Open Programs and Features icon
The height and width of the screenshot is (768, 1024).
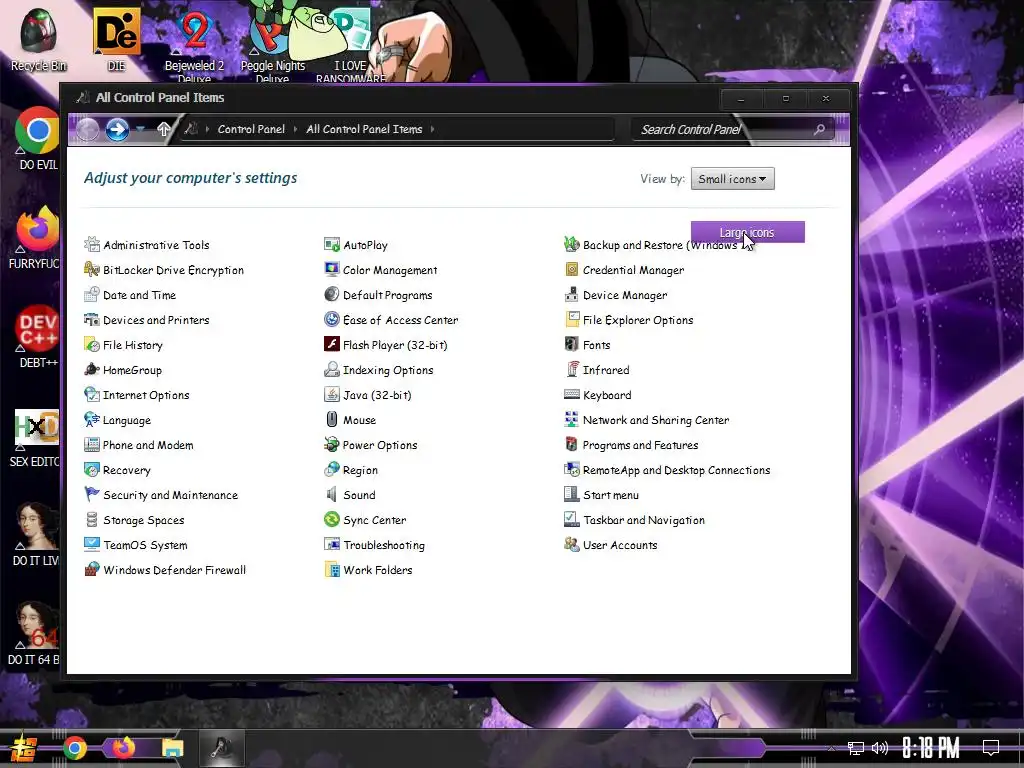click(571, 445)
